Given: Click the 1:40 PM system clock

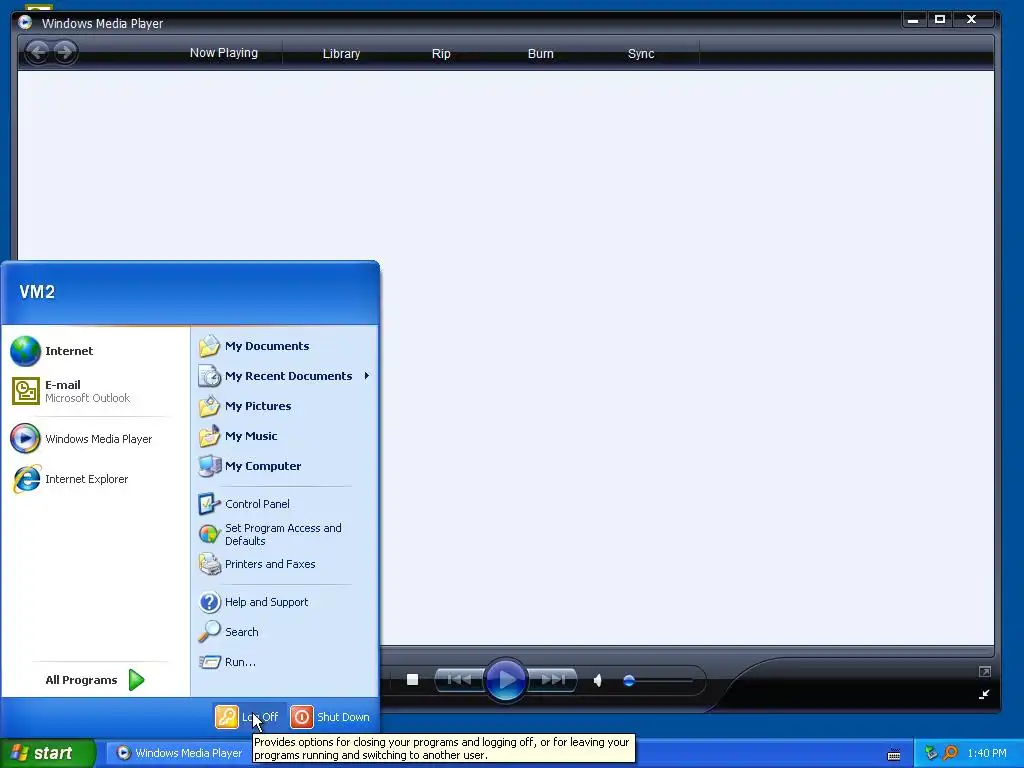Looking at the screenshot, I should coord(987,753).
